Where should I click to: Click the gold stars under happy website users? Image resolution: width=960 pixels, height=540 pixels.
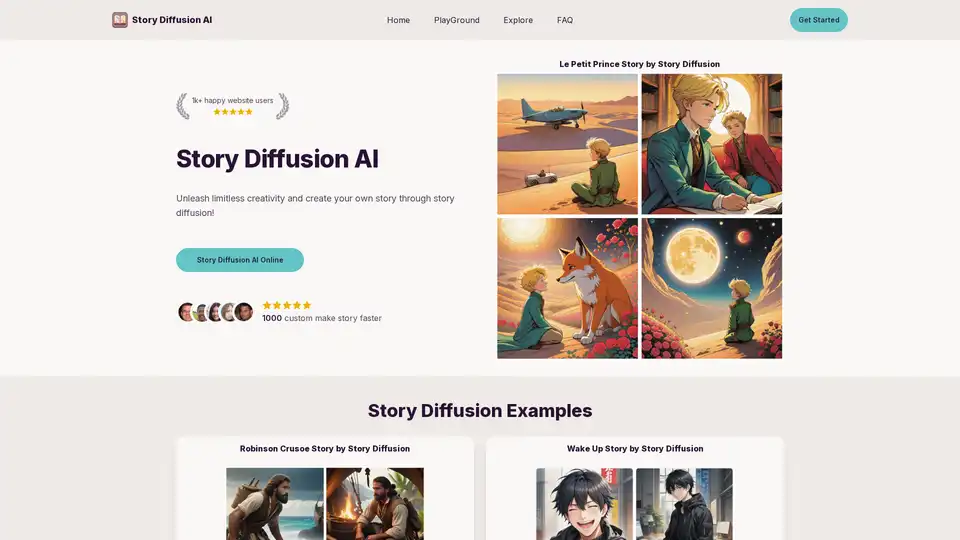click(x=232, y=112)
